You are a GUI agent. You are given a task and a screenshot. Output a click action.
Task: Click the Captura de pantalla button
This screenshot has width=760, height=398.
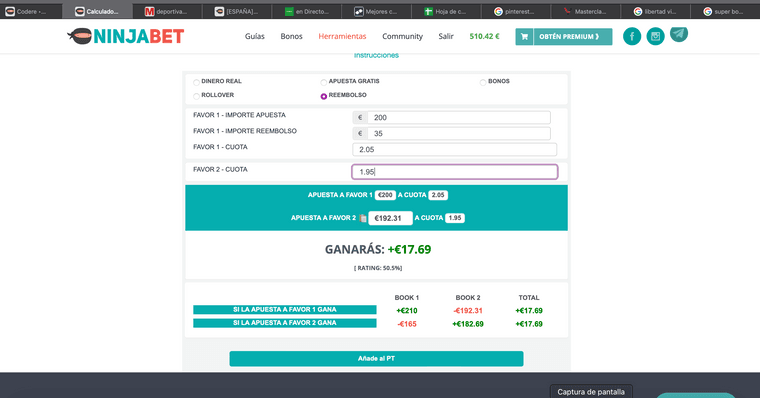[x=591, y=392]
